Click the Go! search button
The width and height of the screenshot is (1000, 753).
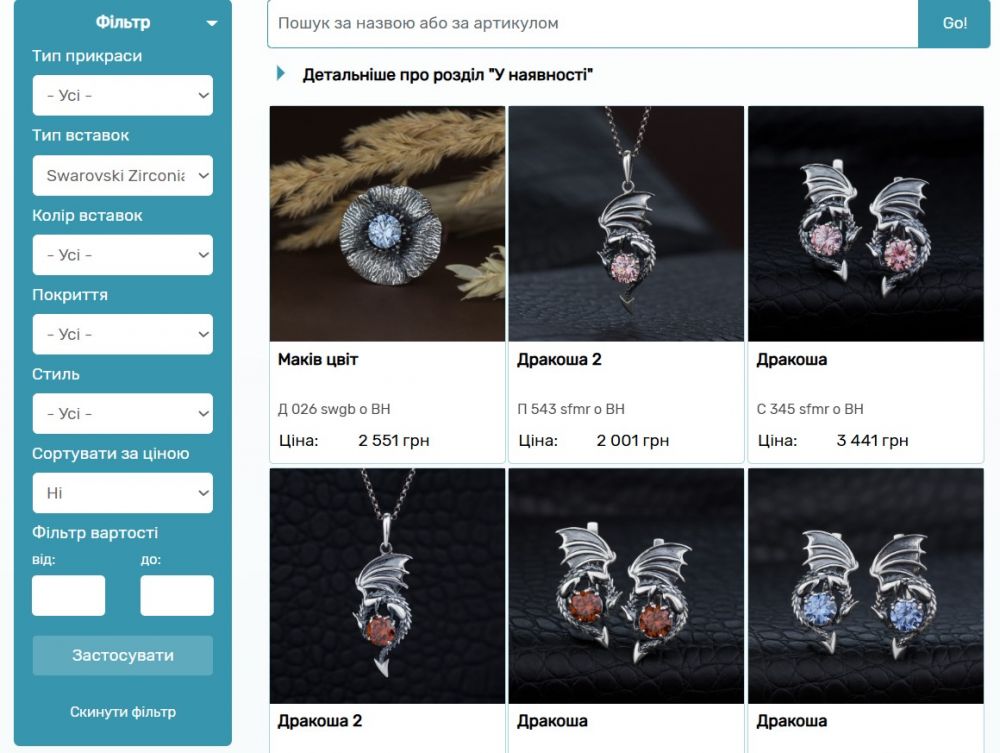[x=954, y=24]
